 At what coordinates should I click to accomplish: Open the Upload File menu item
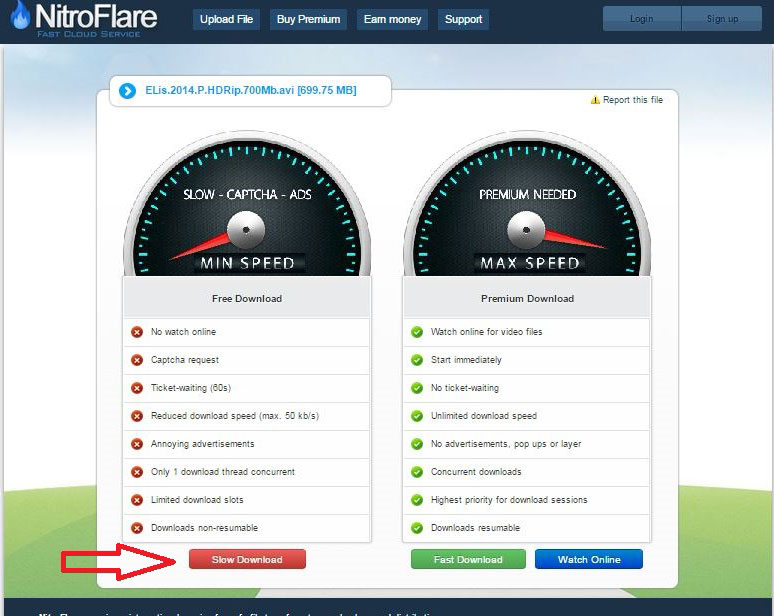(x=227, y=19)
